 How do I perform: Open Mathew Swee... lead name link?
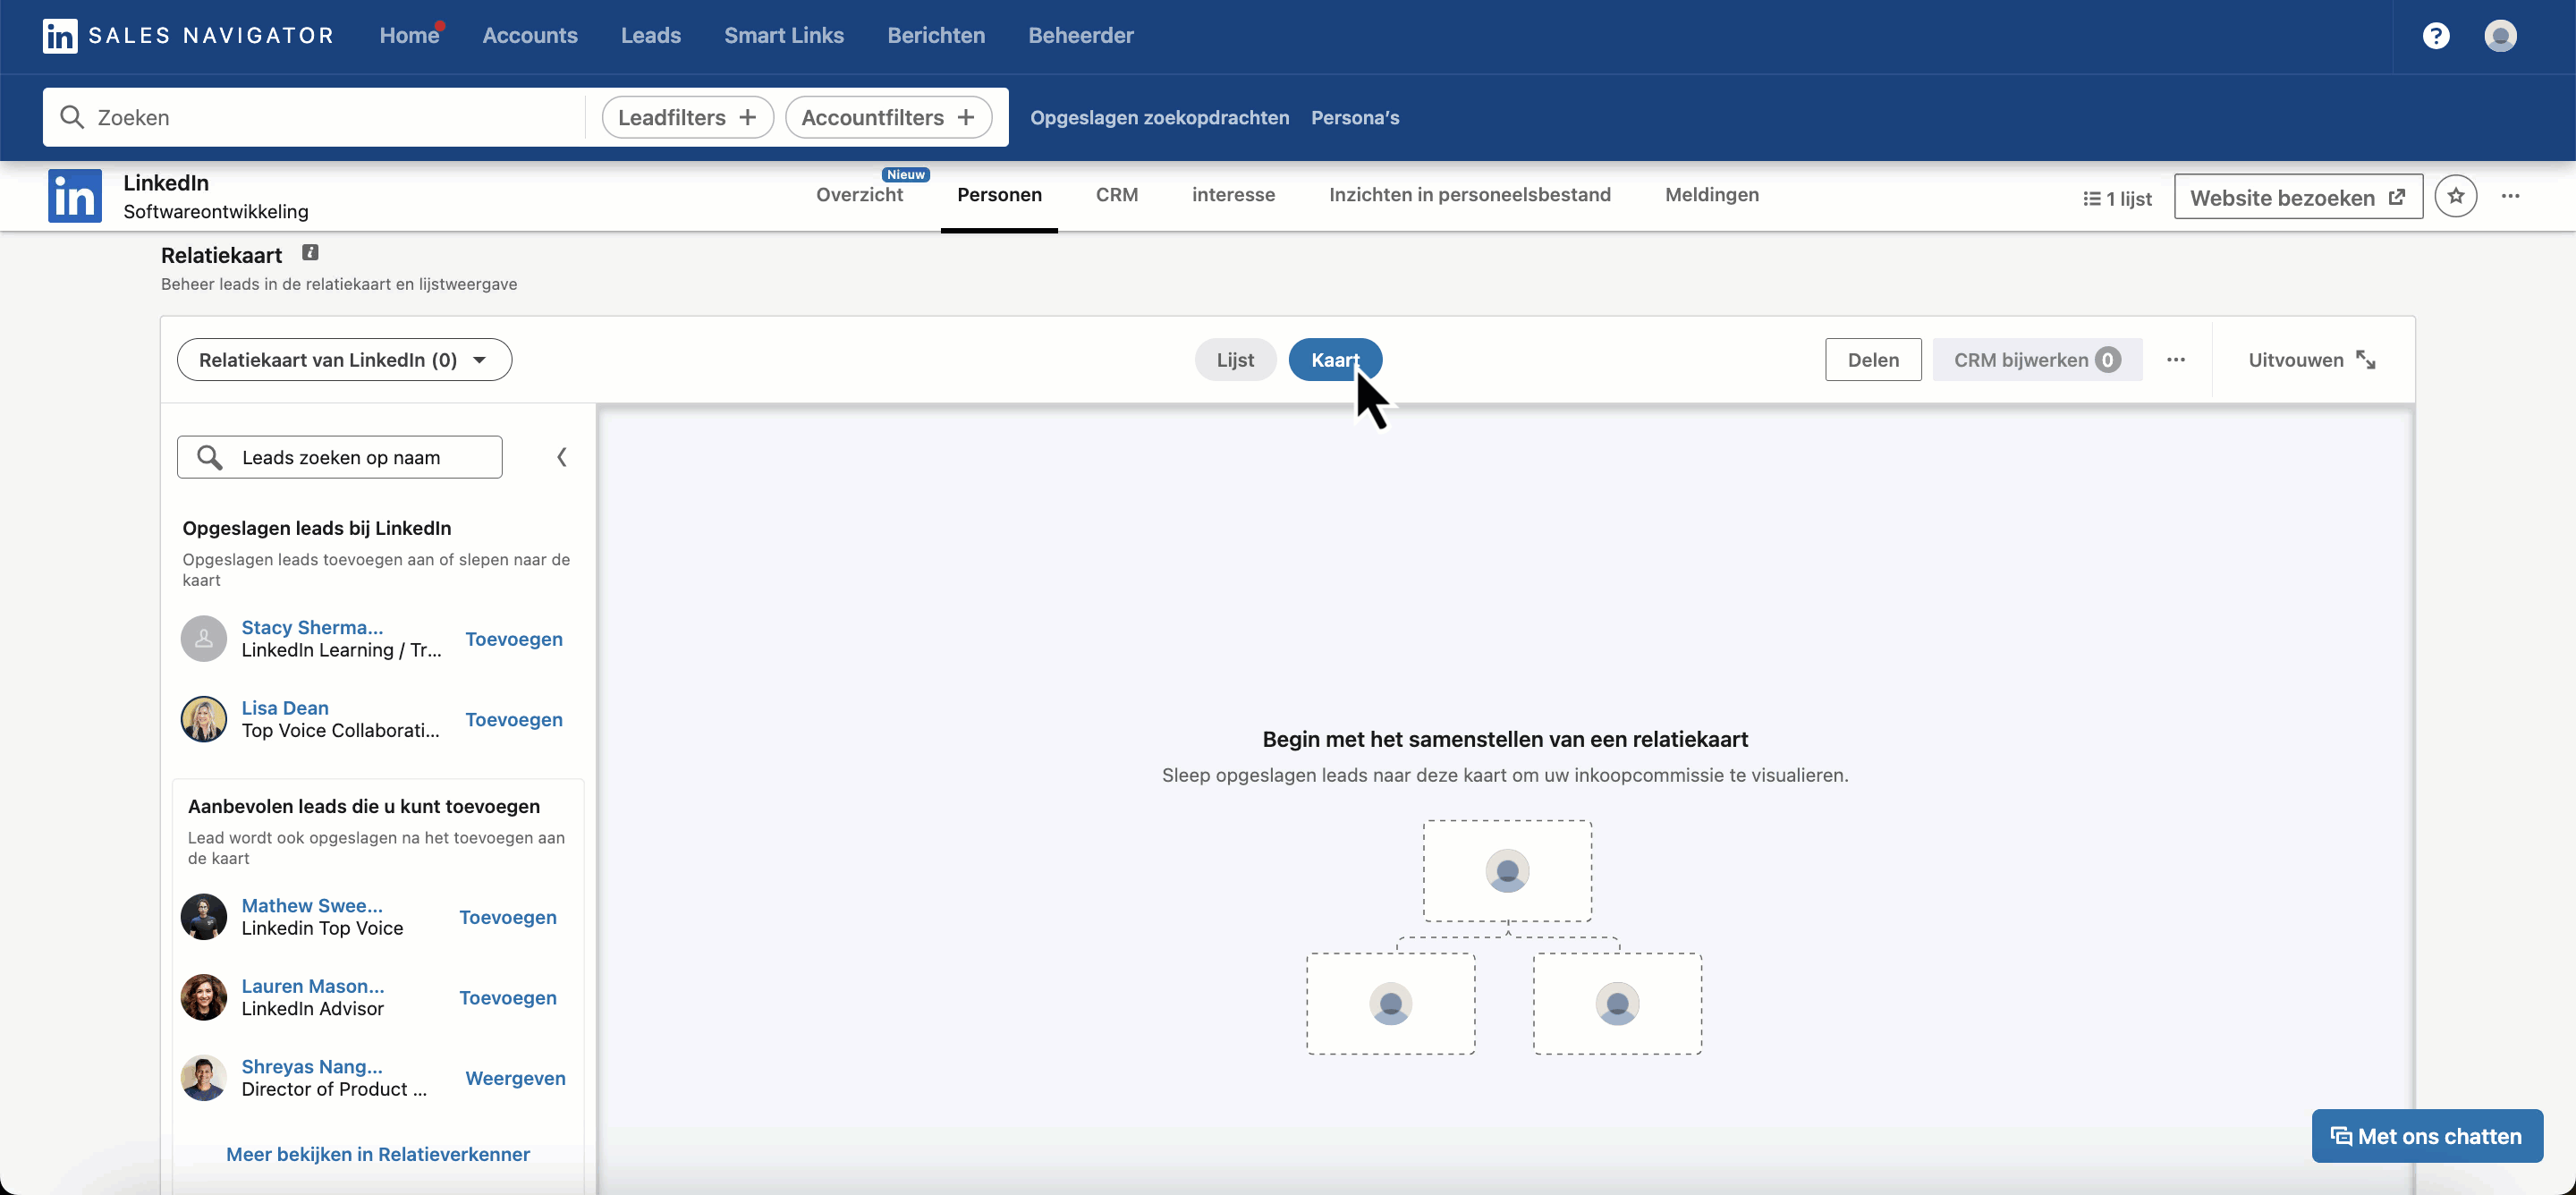(312, 906)
